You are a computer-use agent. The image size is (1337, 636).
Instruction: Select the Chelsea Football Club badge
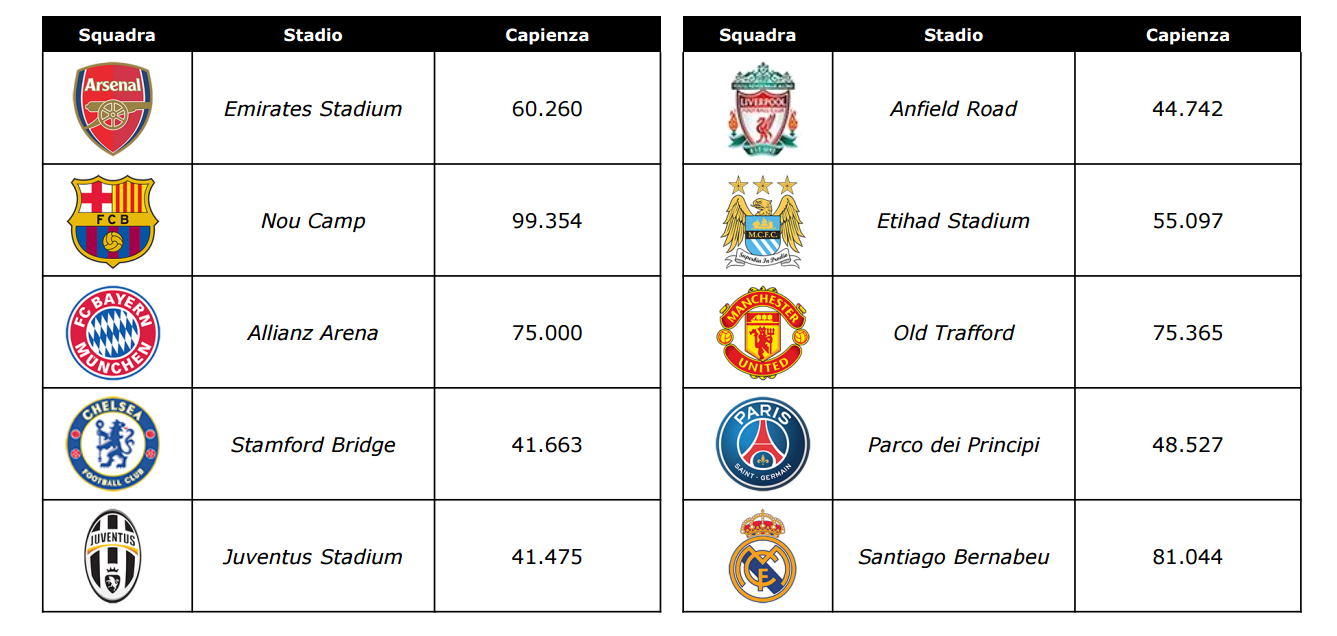tap(113, 445)
